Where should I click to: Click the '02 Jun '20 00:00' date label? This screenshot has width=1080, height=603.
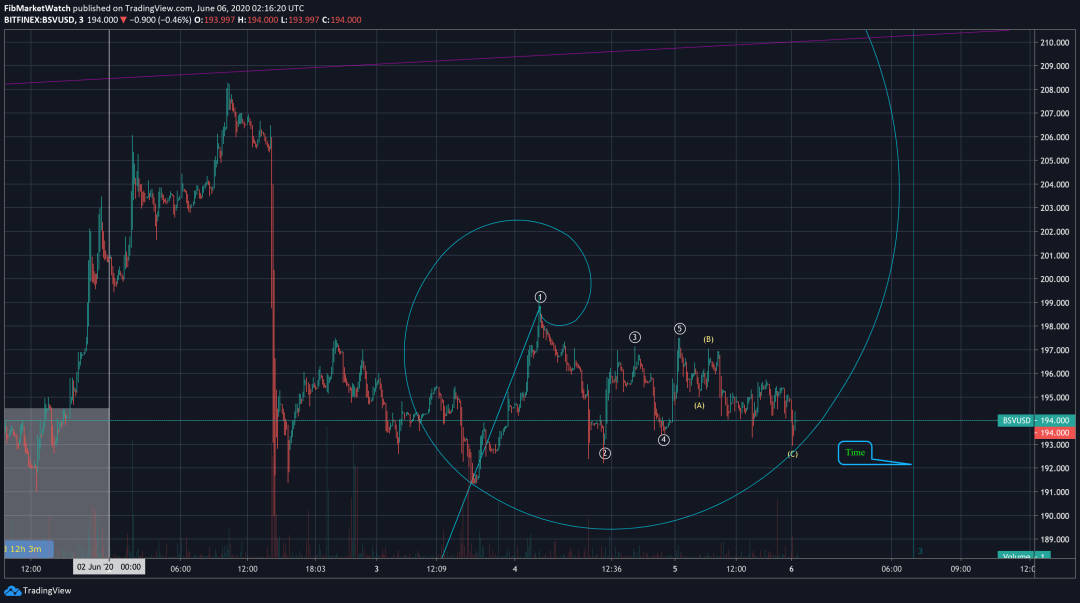pyautogui.click(x=107, y=568)
